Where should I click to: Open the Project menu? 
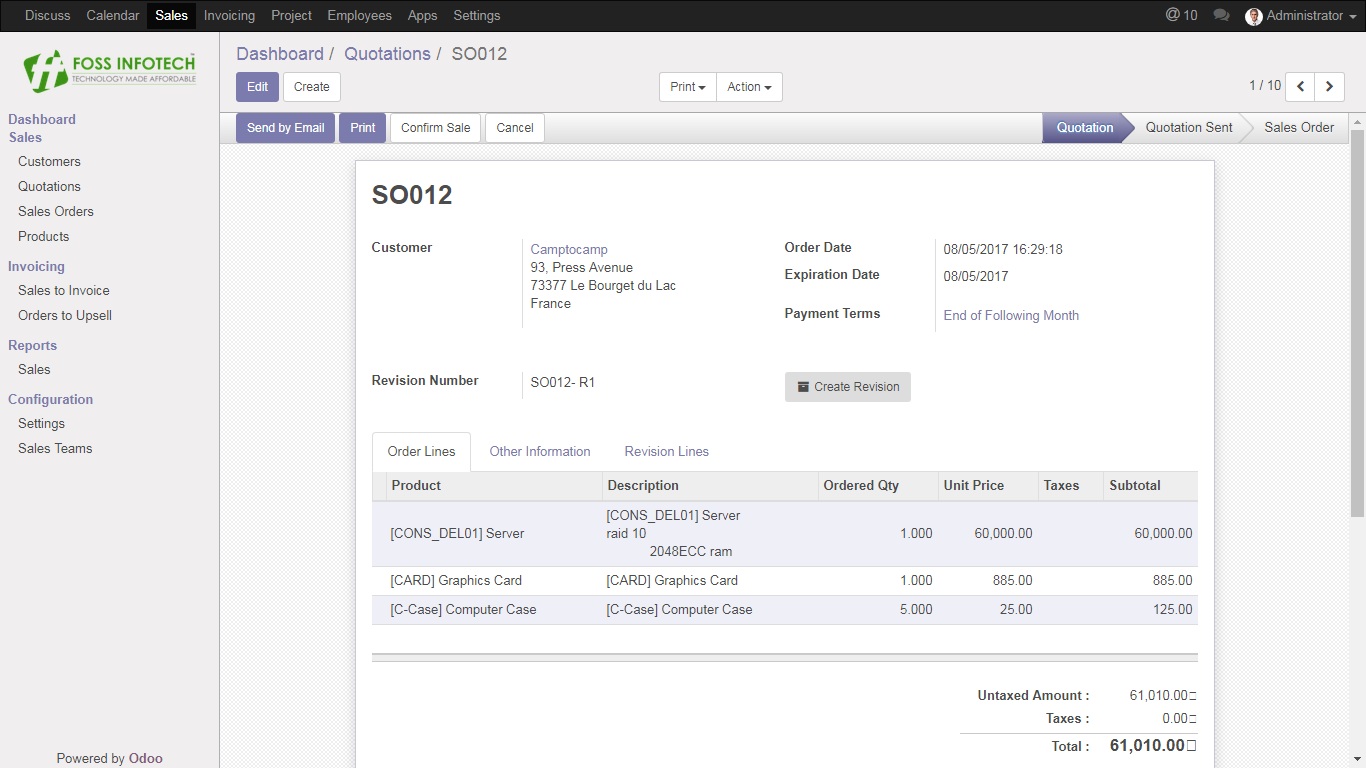[291, 15]
